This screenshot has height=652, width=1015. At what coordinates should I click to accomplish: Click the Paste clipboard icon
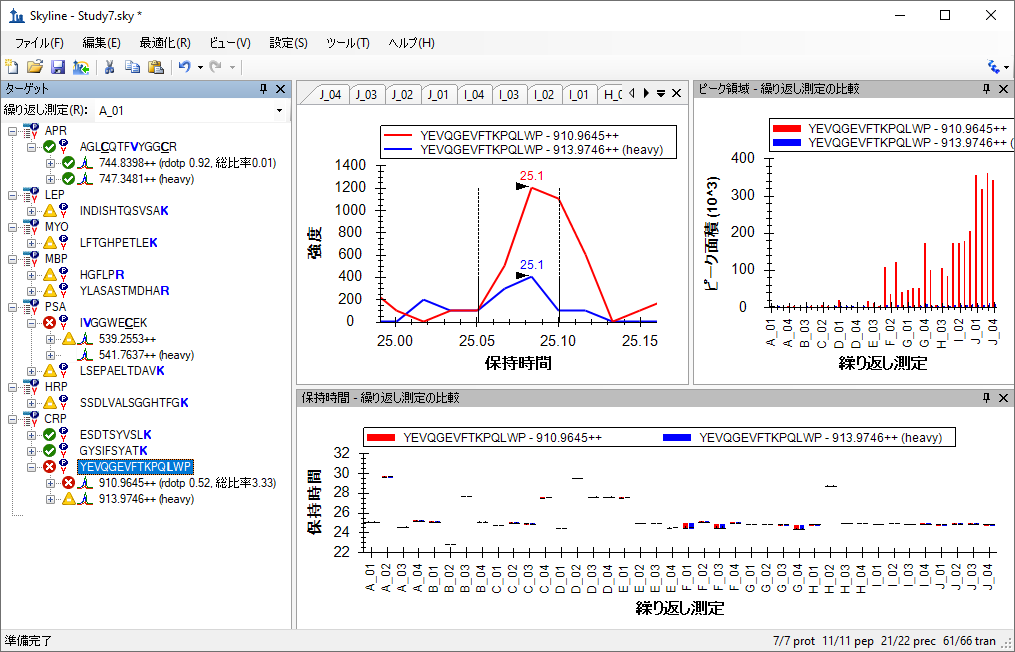(x=155, y=67)
